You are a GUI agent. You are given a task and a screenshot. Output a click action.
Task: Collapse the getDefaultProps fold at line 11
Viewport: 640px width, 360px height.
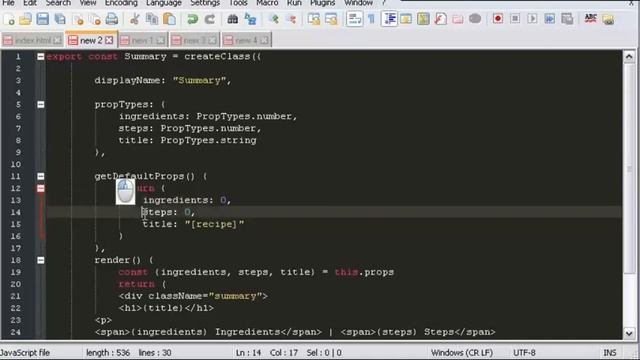(x=41, y=176)
